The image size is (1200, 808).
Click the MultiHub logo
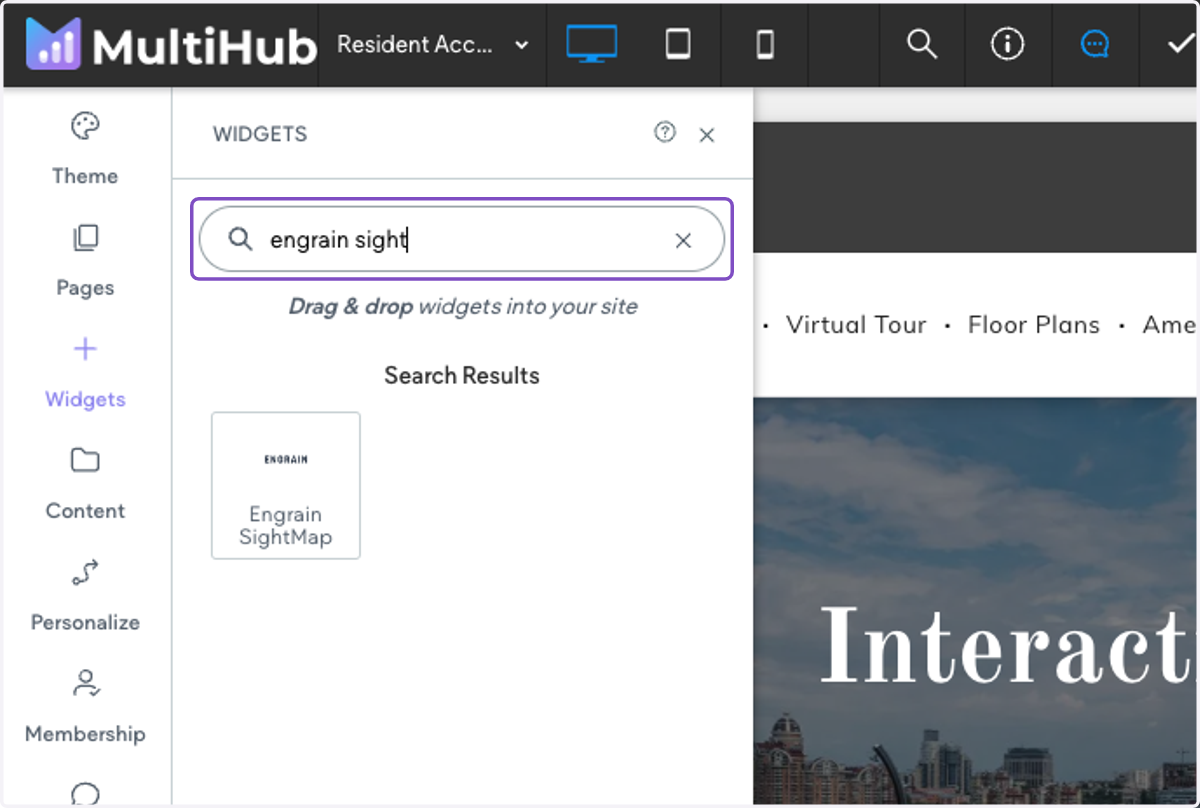(x=171, y=45)
